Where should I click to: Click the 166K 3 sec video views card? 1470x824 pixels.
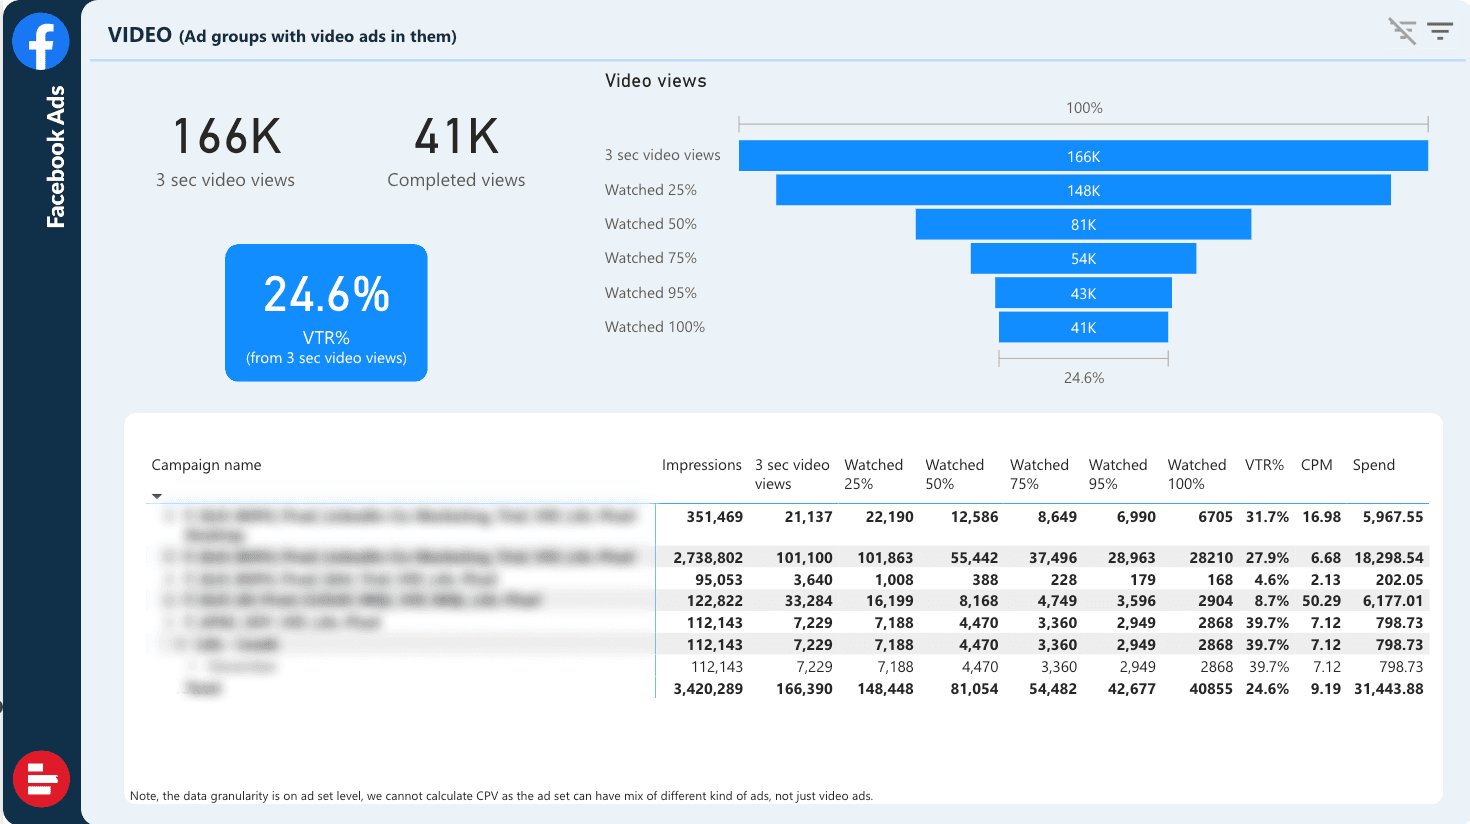[x=226, y=150]
